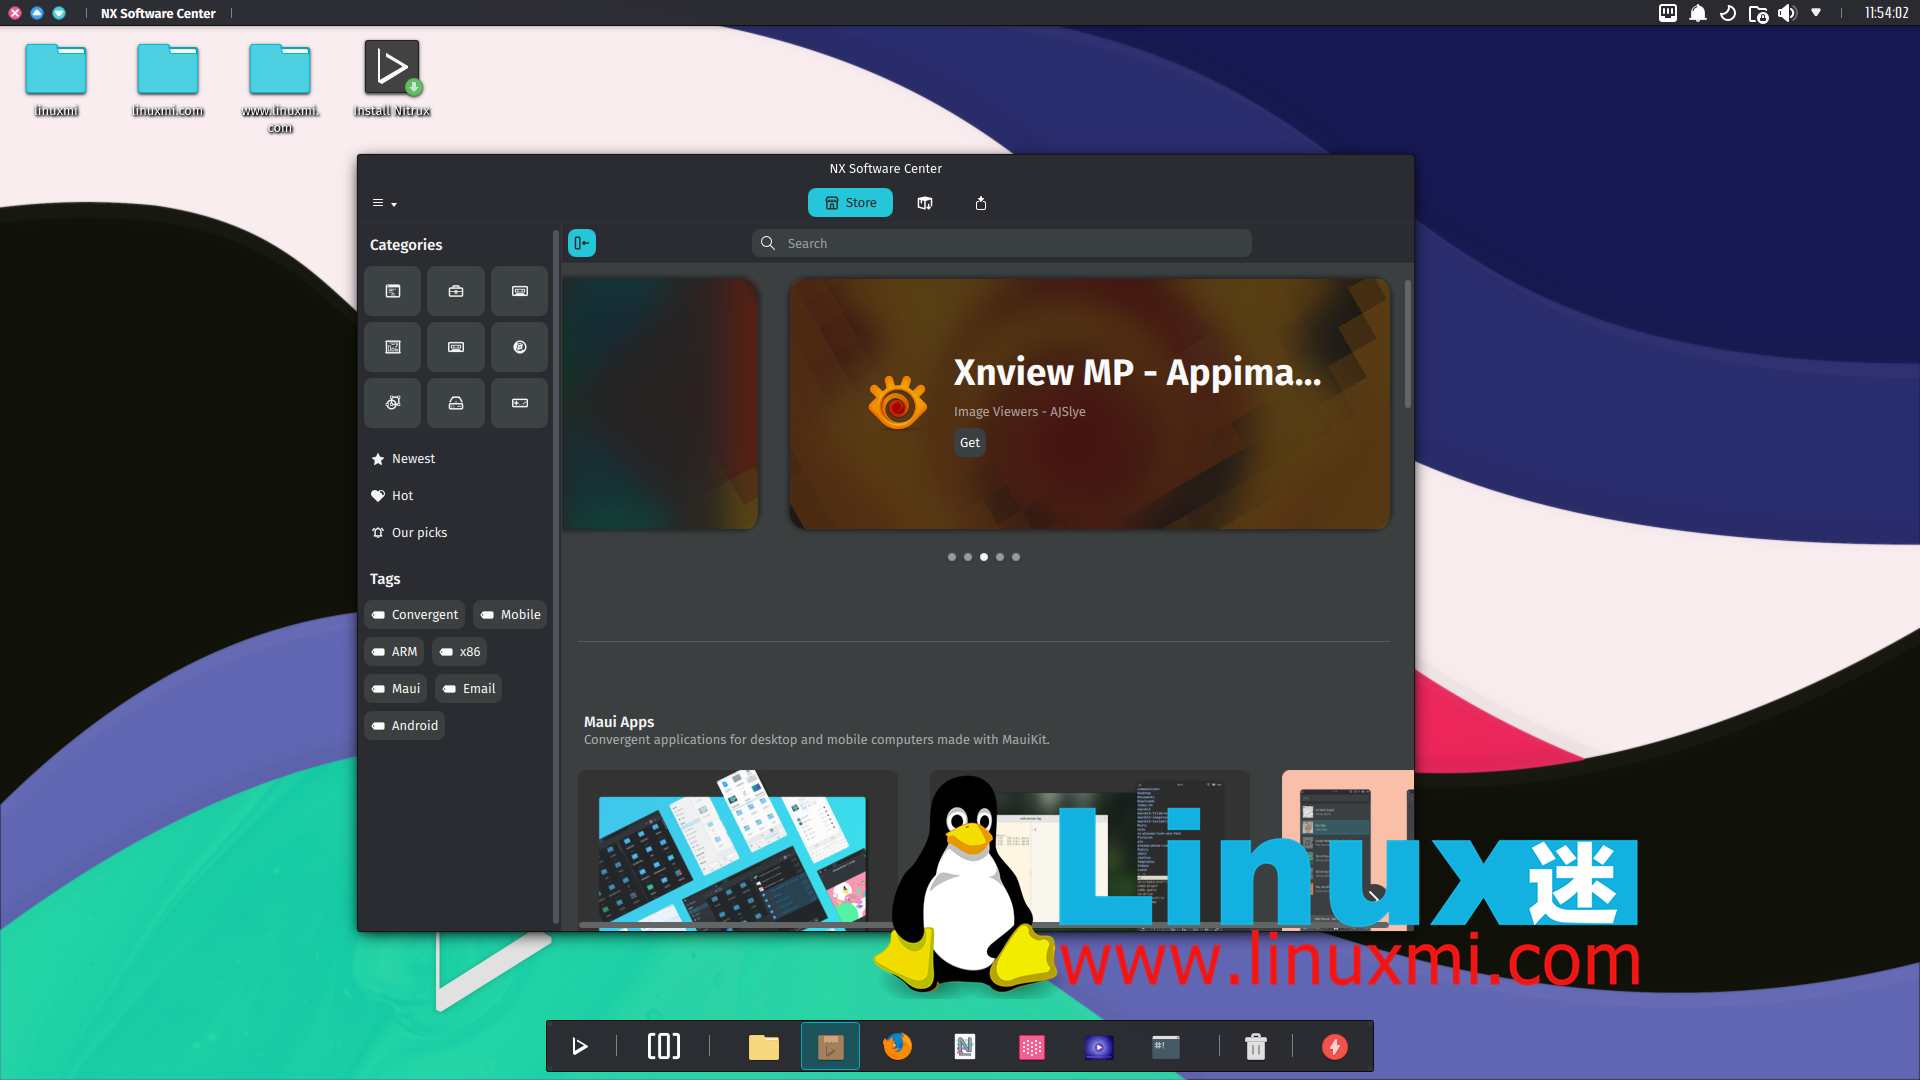Filter by the ARM tag

(x=394, y=652)
